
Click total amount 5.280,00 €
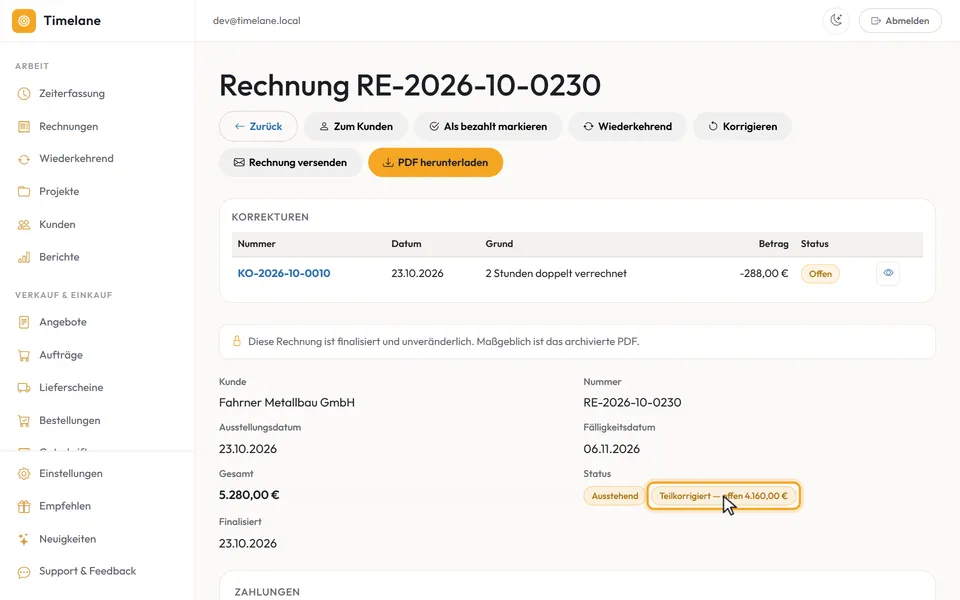click(x=249, y=495)
